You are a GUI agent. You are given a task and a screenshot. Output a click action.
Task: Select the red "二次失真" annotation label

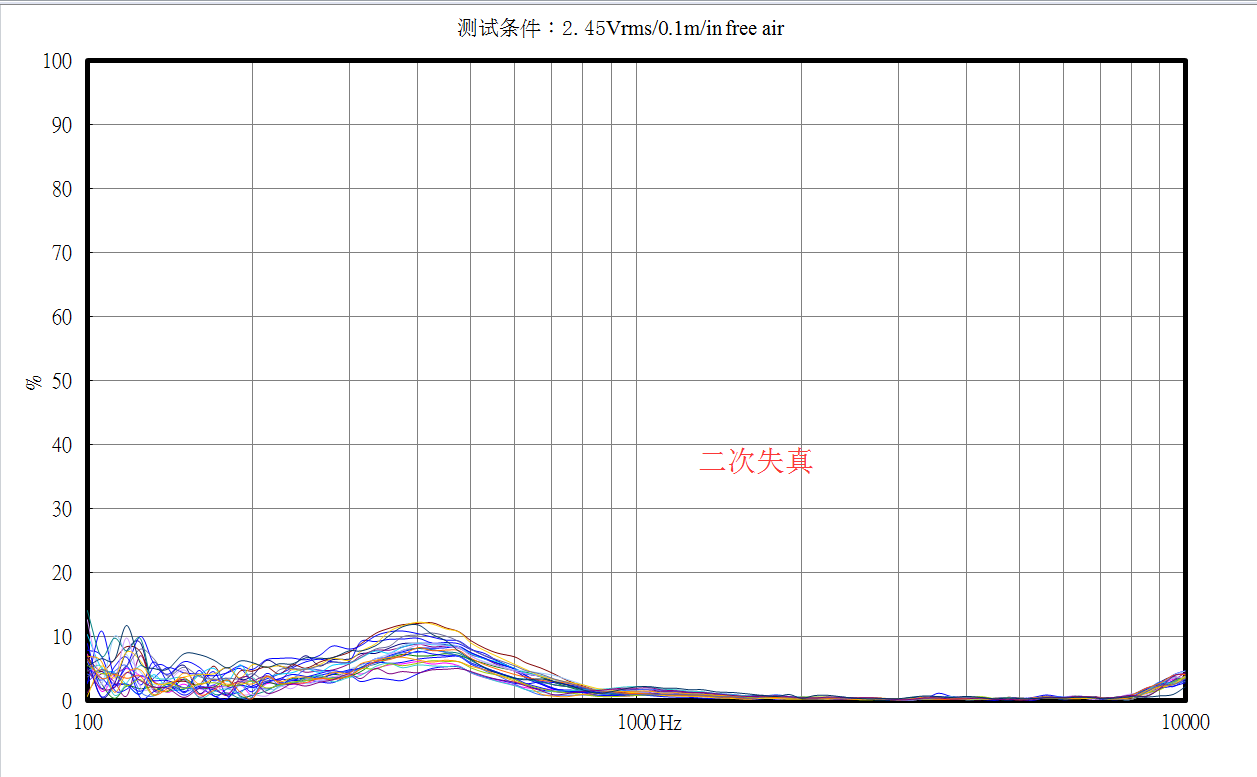(755, 461)
